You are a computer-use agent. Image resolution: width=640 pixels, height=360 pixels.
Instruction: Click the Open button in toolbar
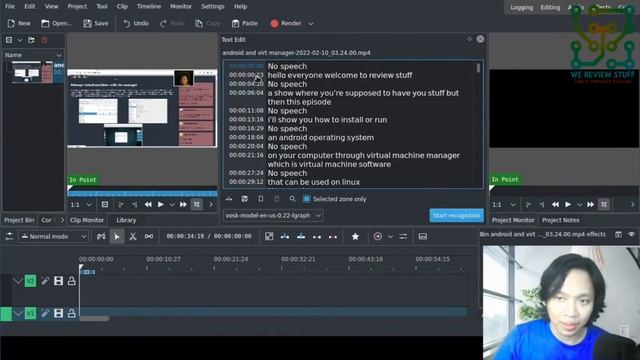[57, 24]
